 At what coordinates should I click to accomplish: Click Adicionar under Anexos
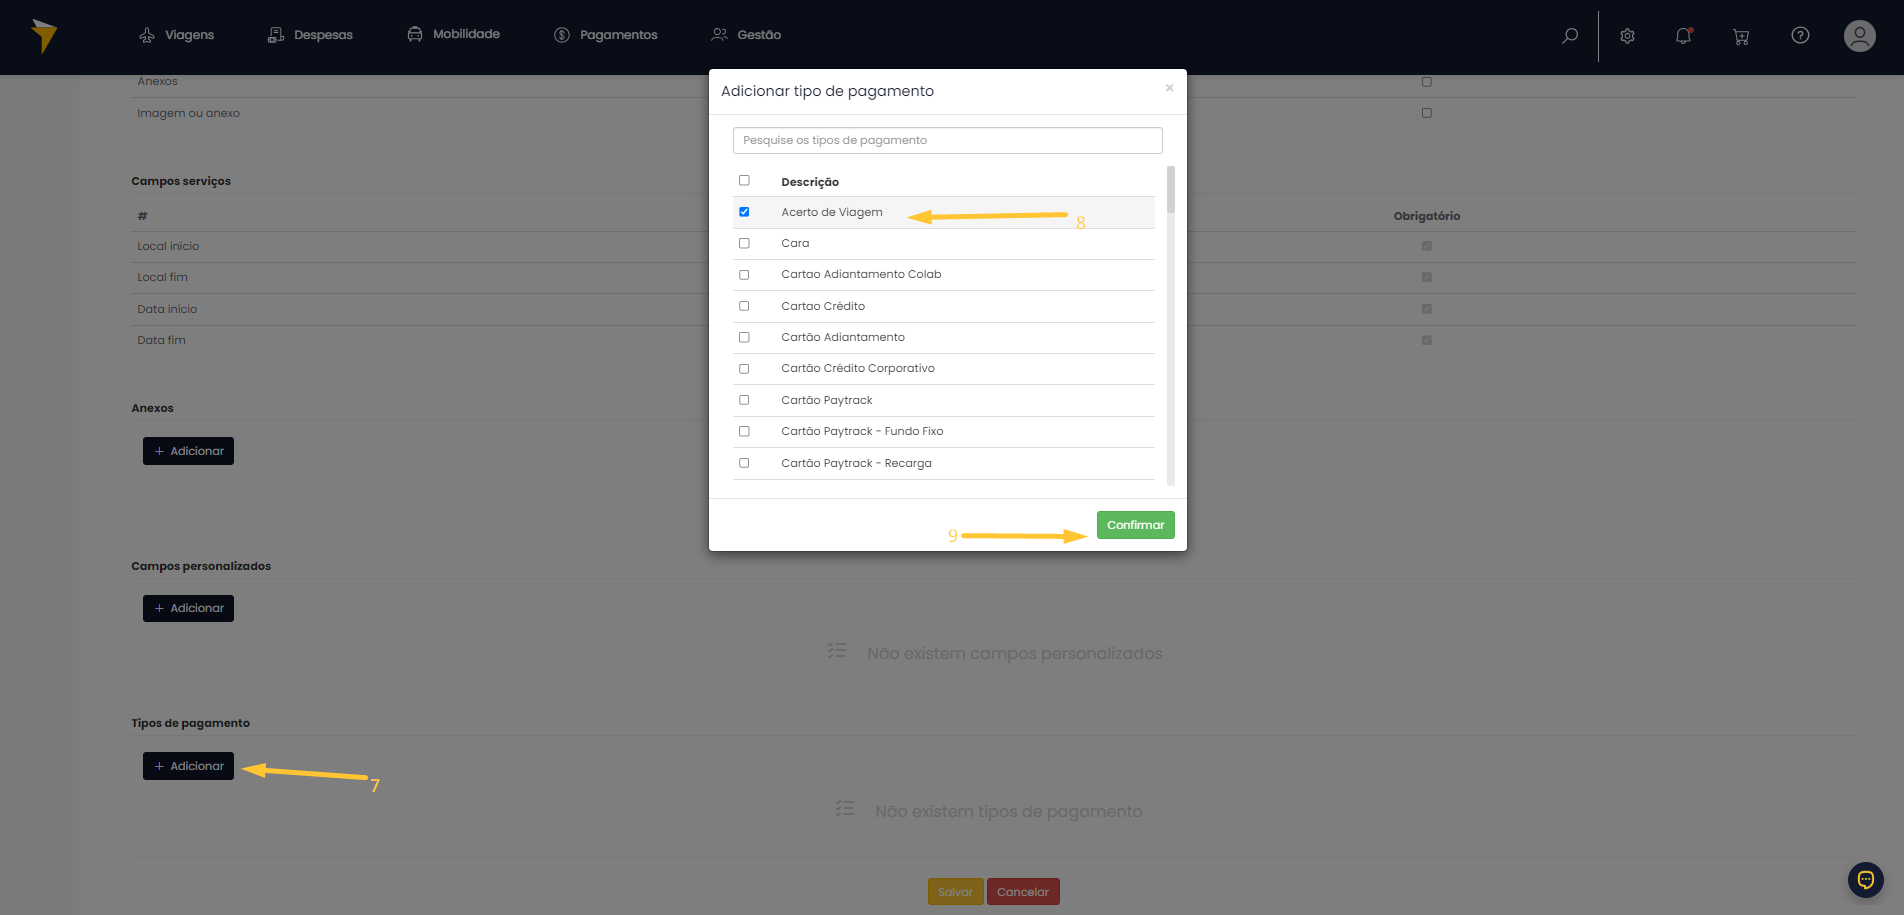coord(188,451)
